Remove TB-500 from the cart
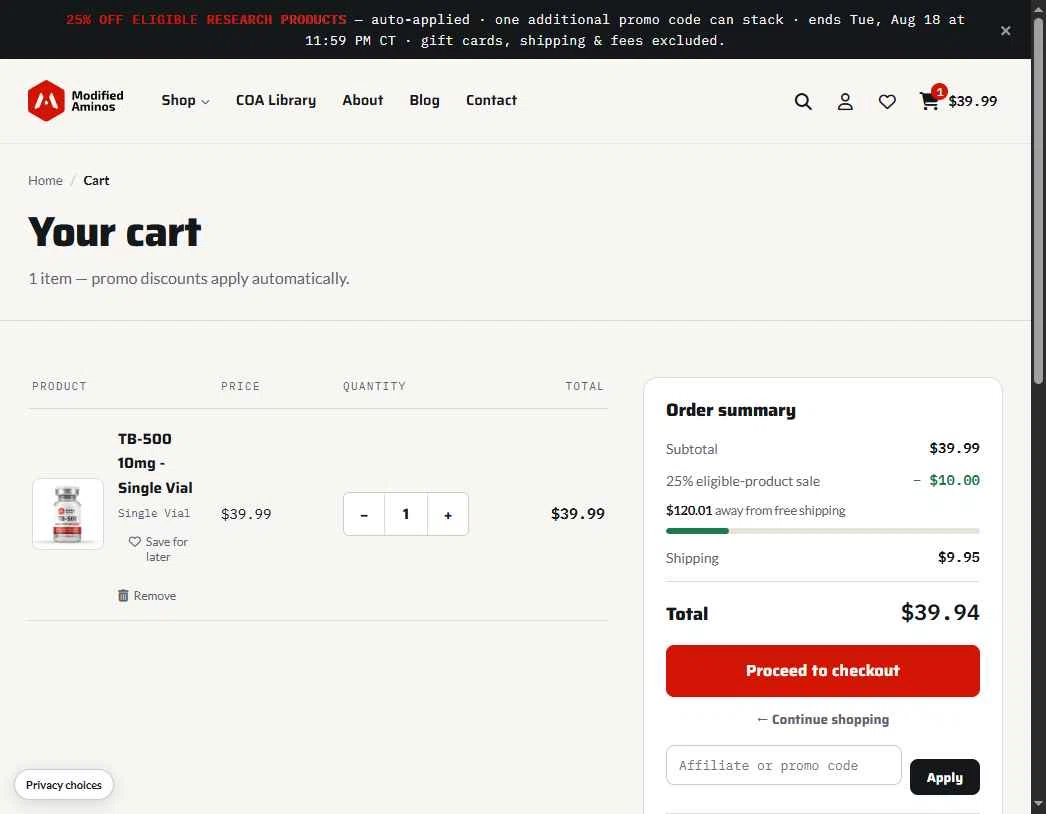This screenshot has width=1046, height=814. [x=147, y=595]
